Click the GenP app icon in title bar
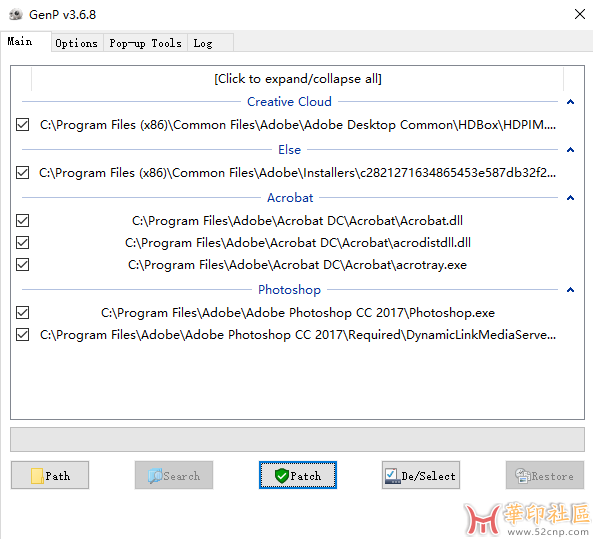The width and height of the screenshot is (593, 539). (x=16, y=14)
